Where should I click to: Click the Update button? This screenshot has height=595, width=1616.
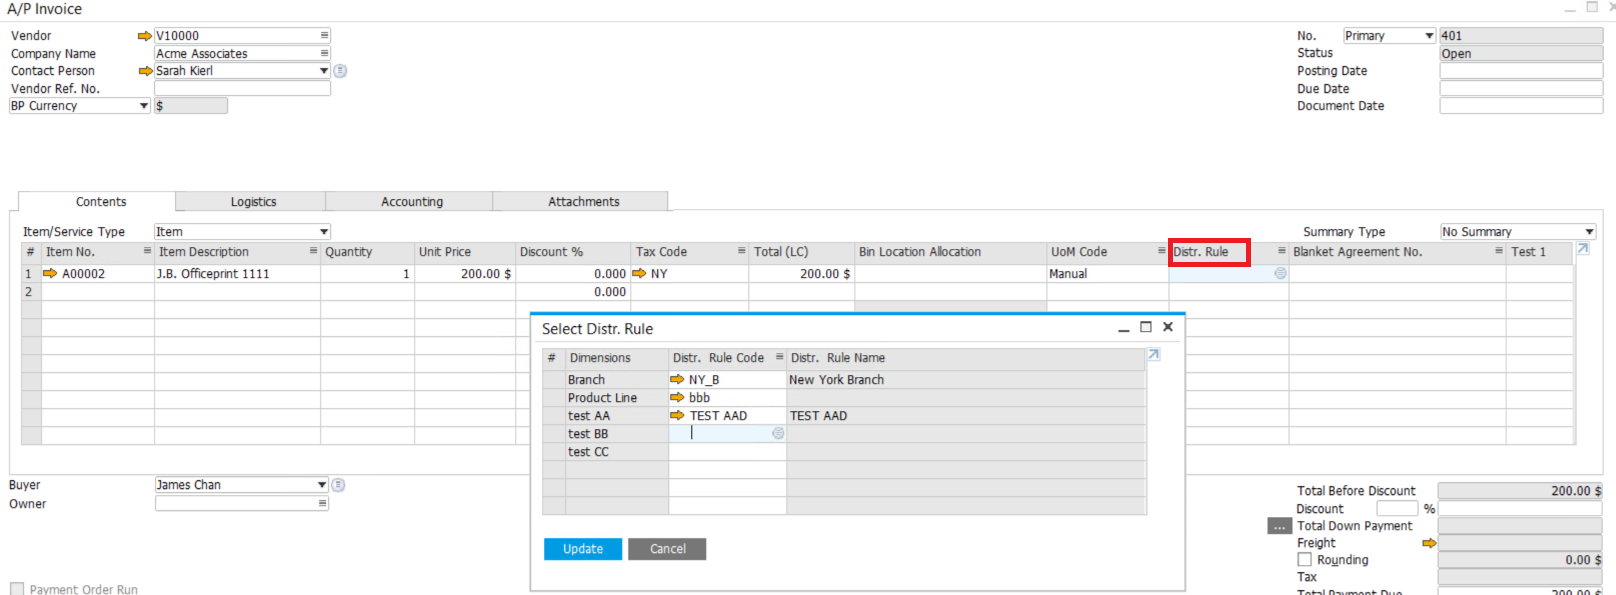pyautogui.click(x=583, y=549)
